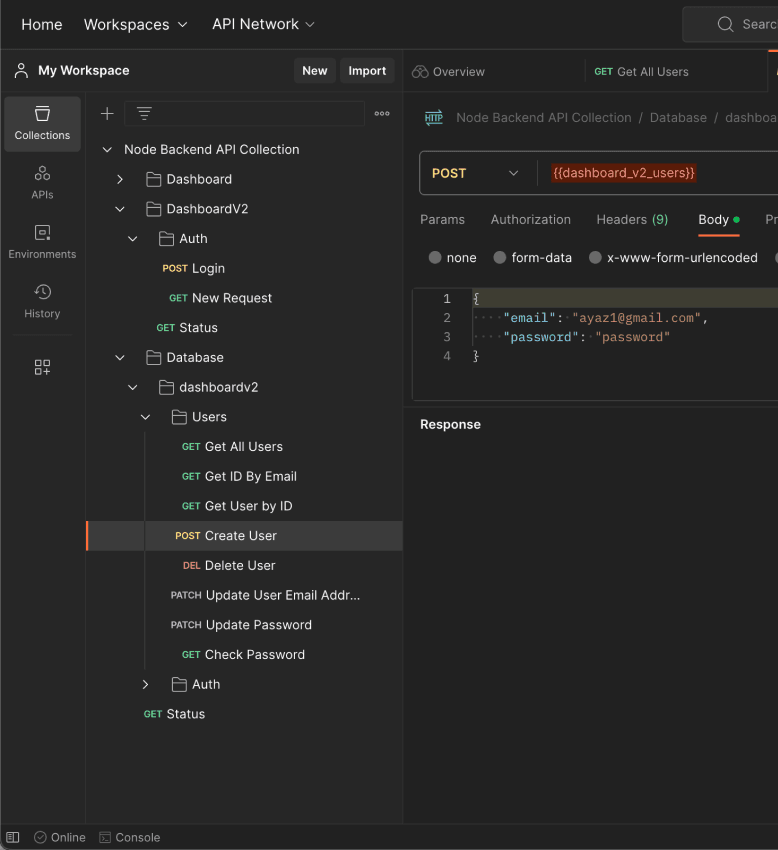Collapse the Node Backend API Collection

point(107,150)
